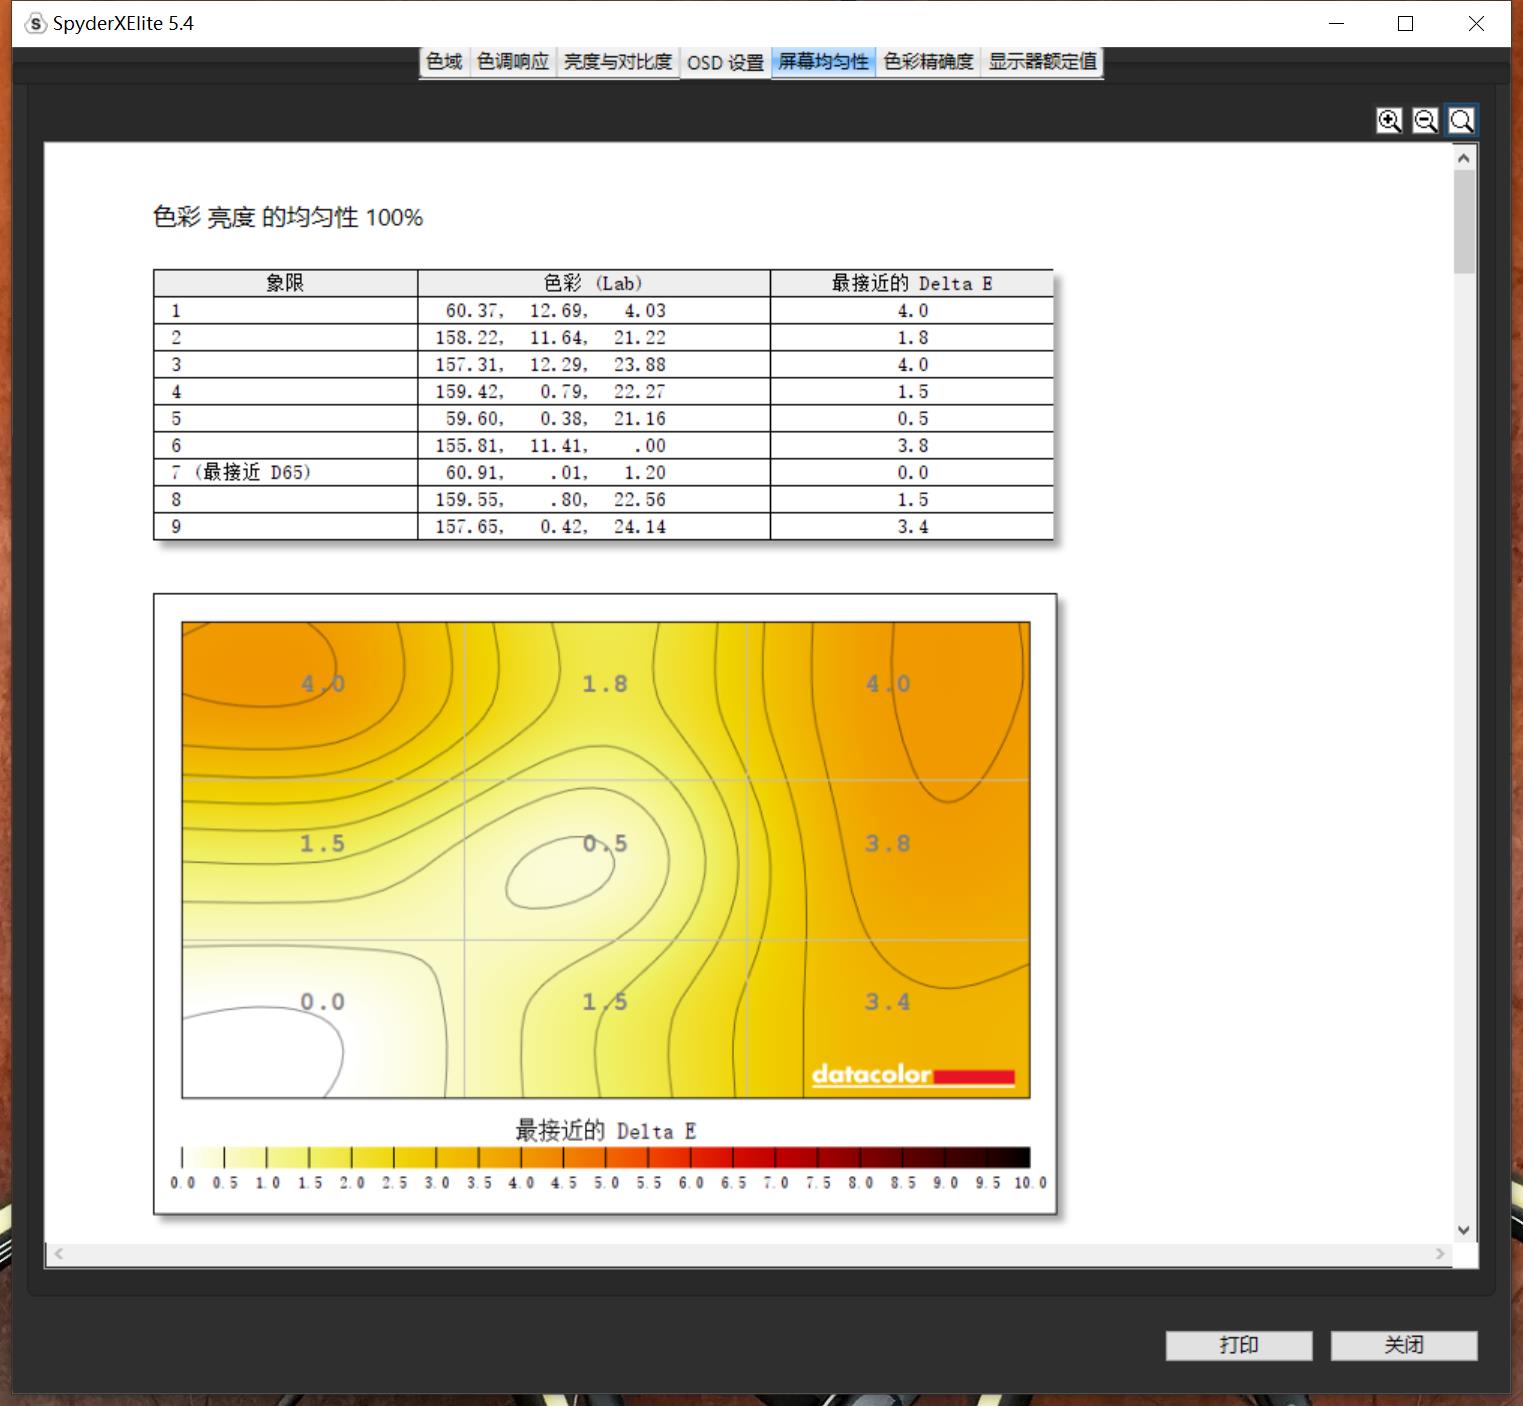Click Delta E 0.0 in table row 7
This screenshot has height=1406, width=1523.
tap(912, 473)
